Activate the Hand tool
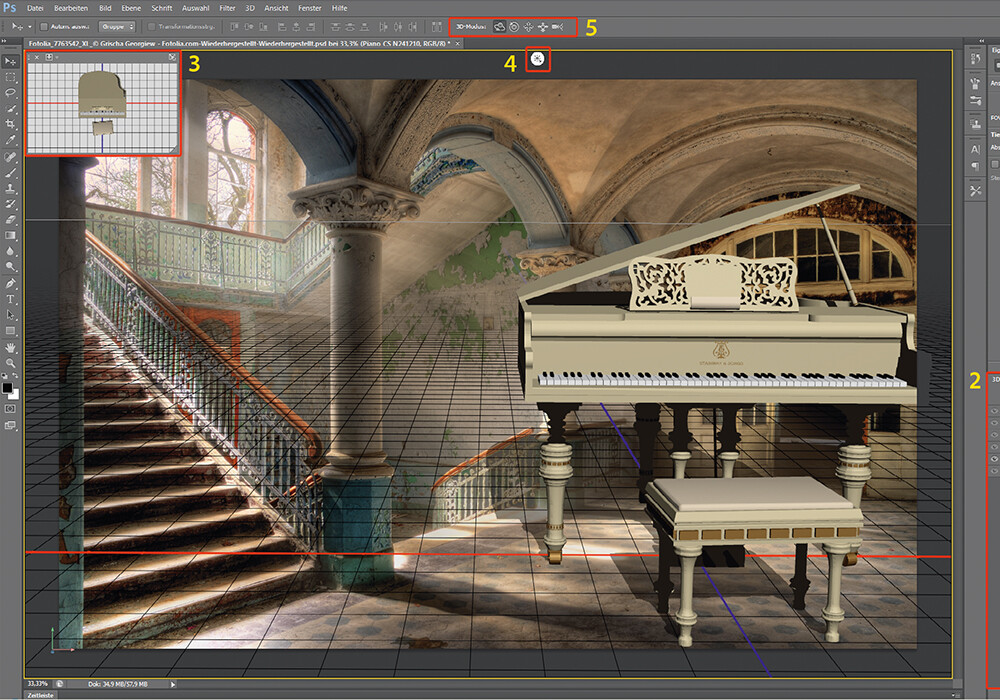 (10, 348)
